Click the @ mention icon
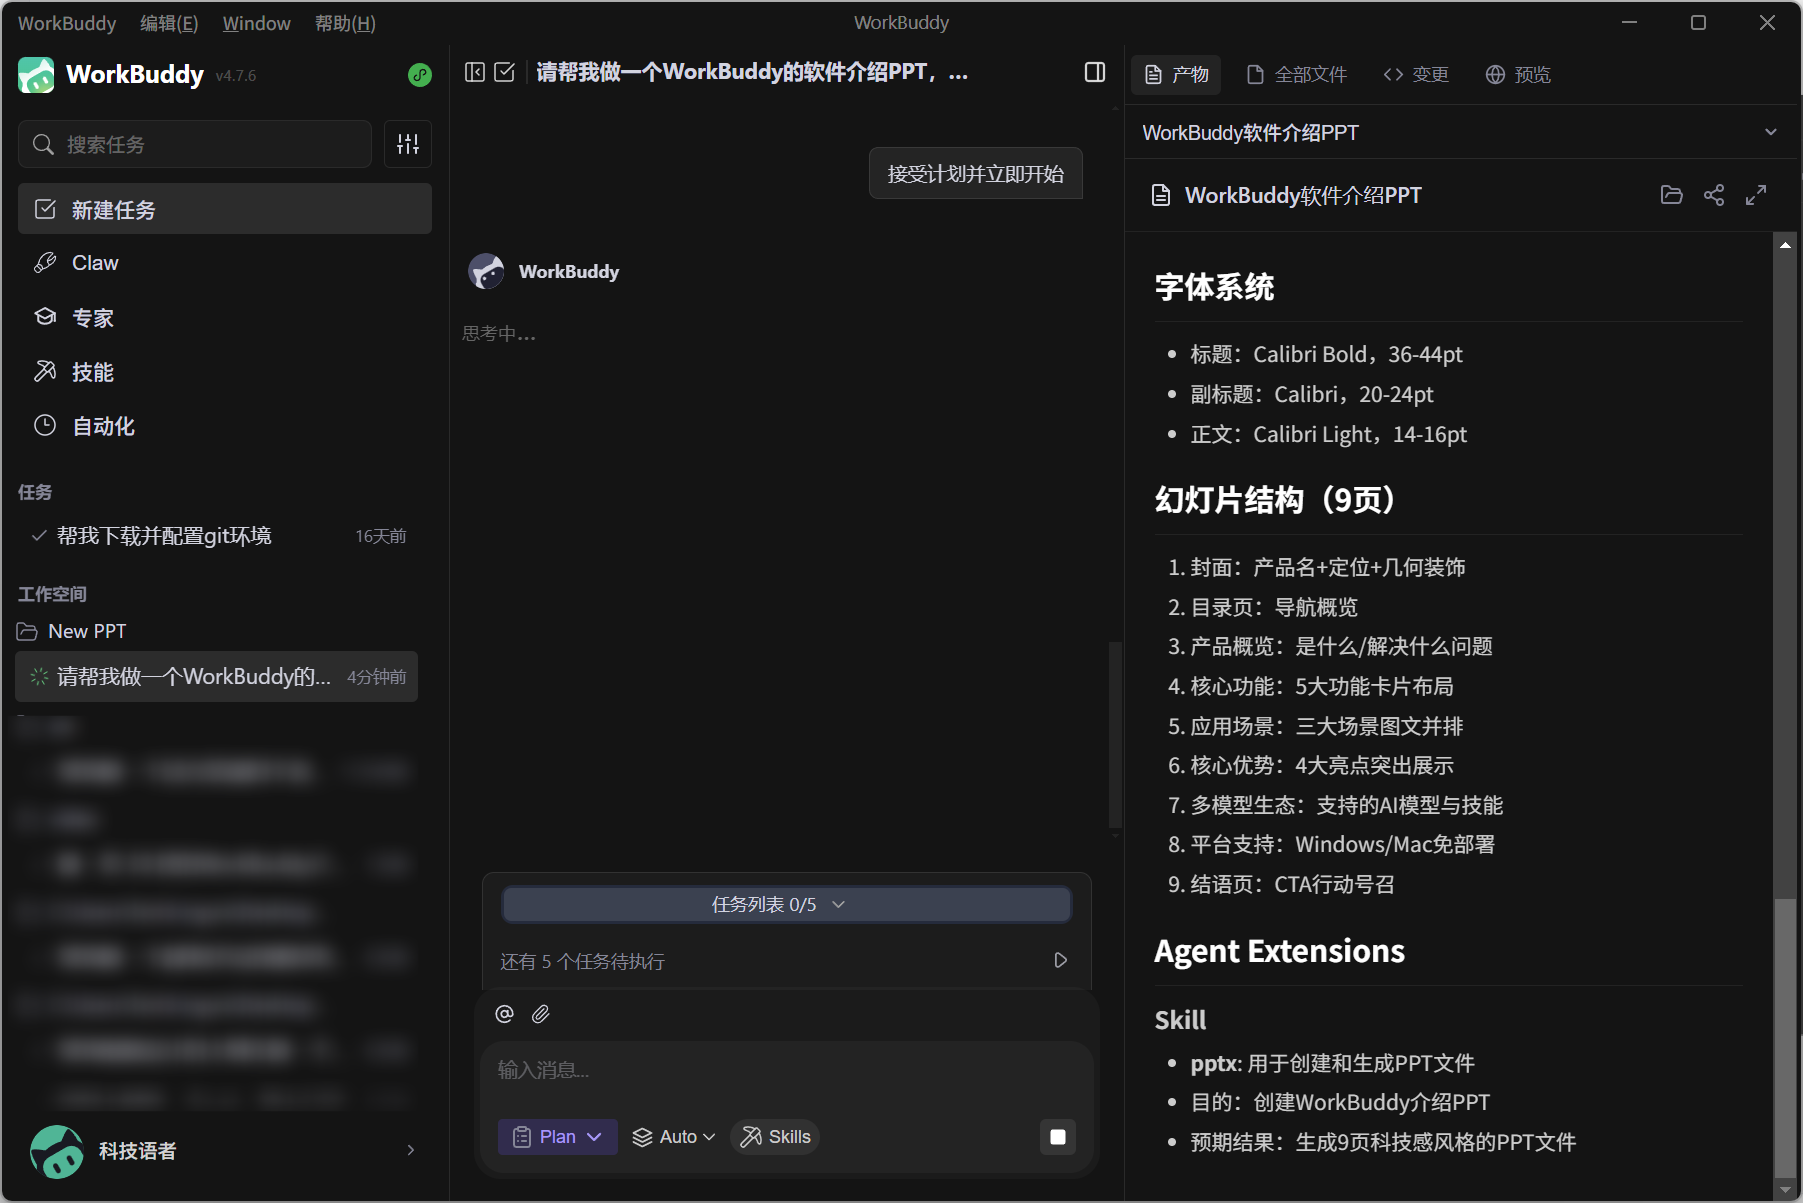 [x=504, y=1014]
